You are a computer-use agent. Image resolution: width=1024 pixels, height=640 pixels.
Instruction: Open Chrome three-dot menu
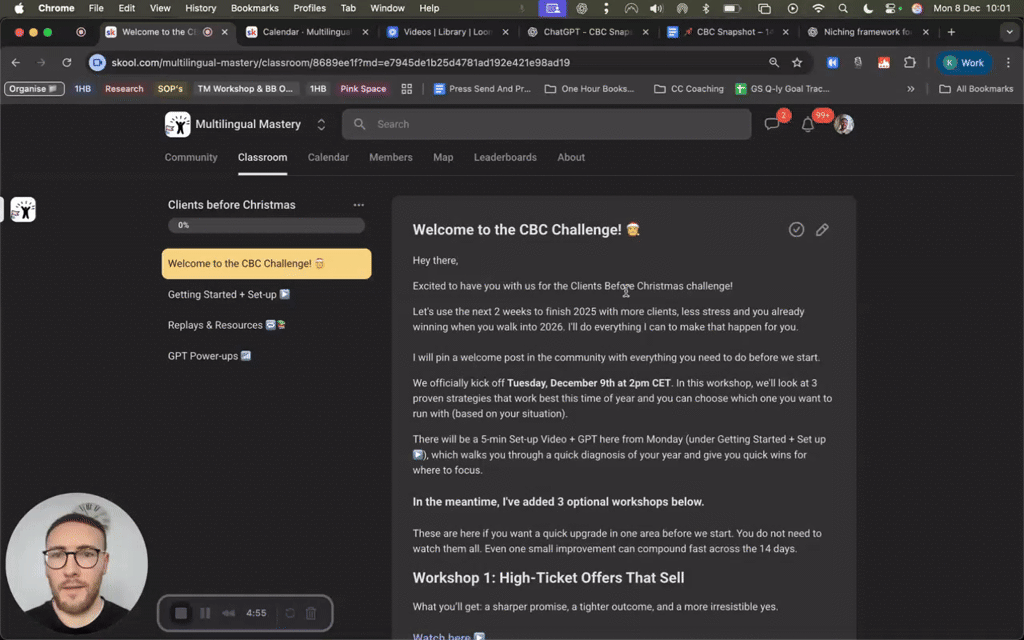tap(1008, 63)
